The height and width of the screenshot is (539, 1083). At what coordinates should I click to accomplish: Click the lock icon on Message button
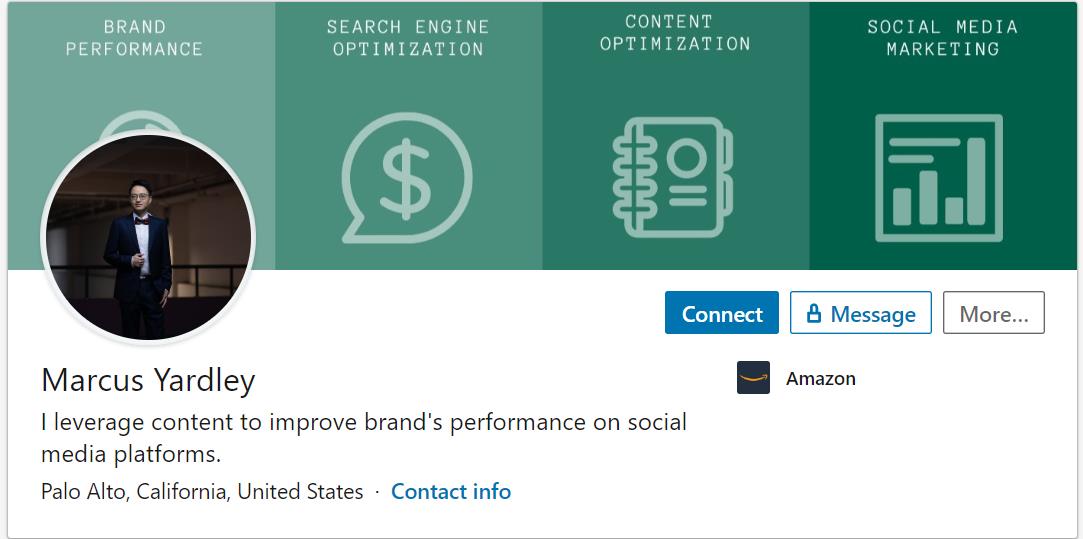813,314
